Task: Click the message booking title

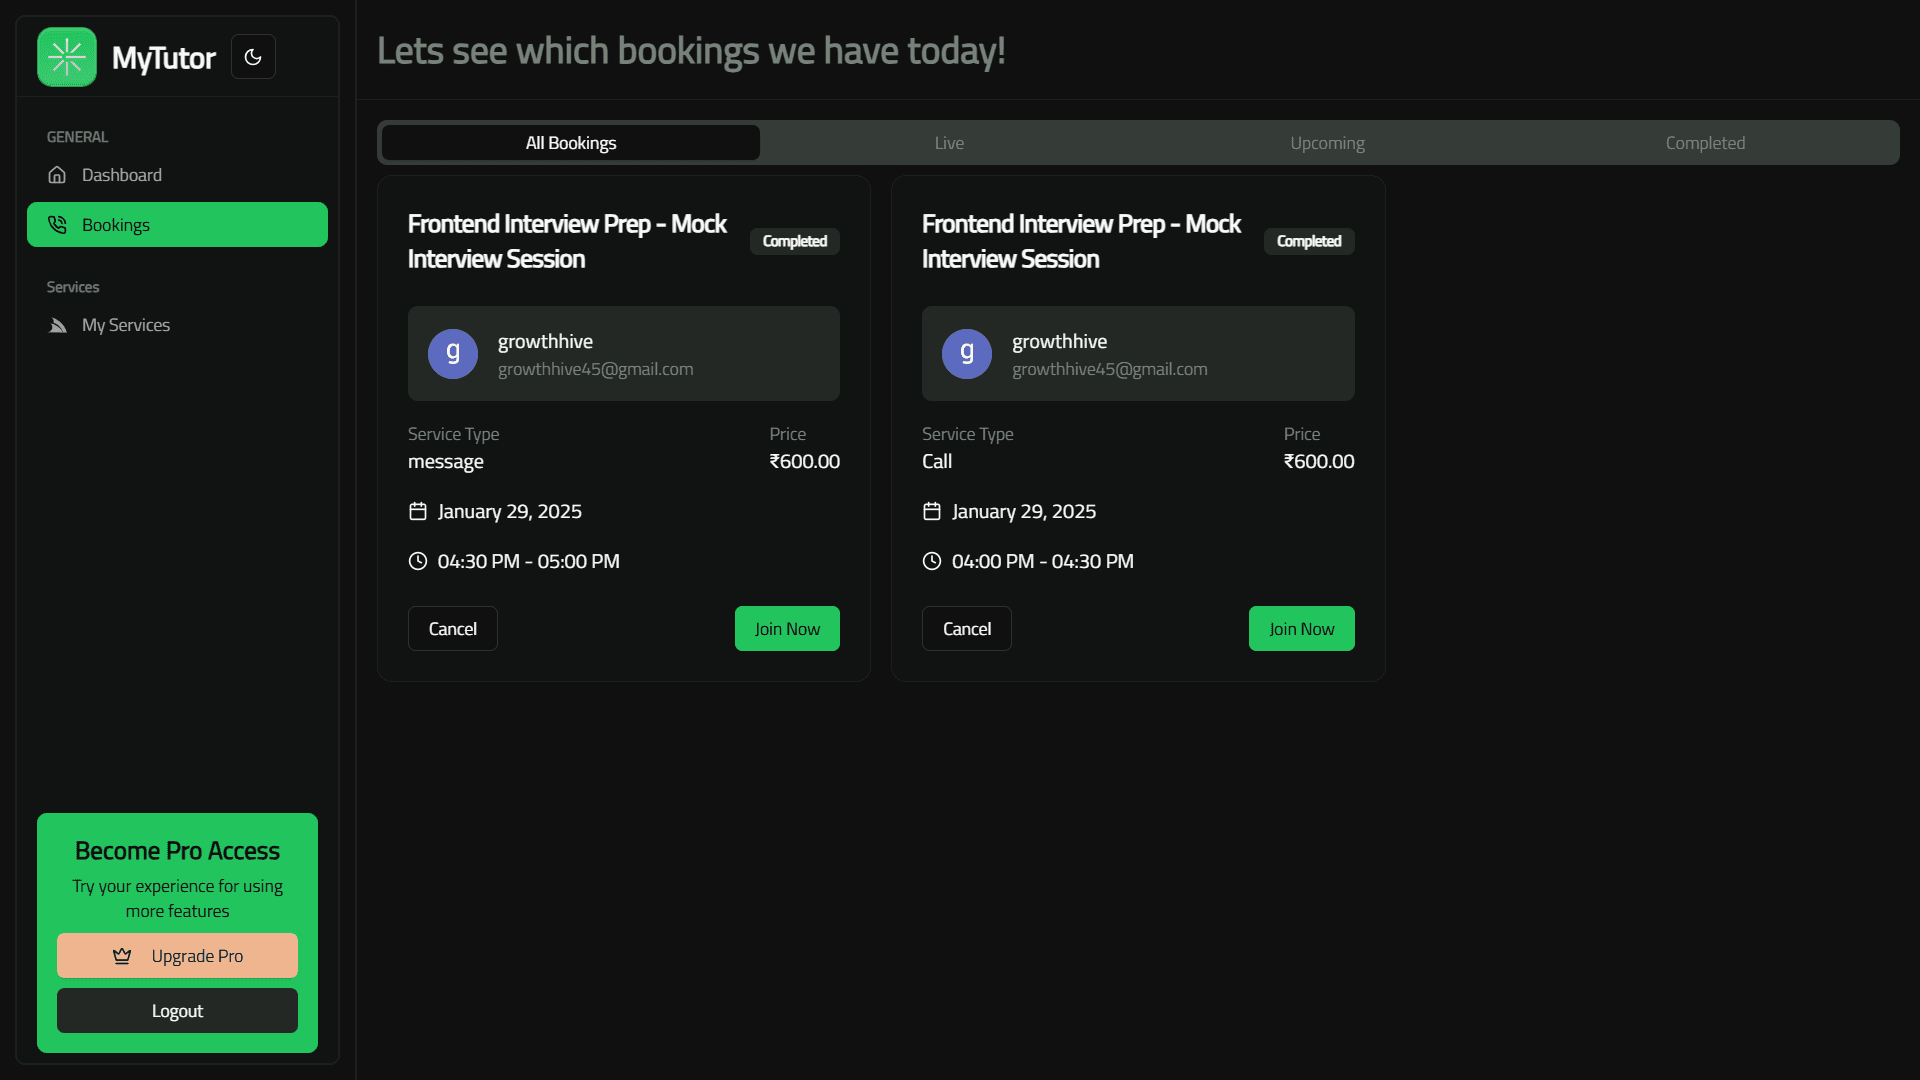Action: (x=567, y=241)
